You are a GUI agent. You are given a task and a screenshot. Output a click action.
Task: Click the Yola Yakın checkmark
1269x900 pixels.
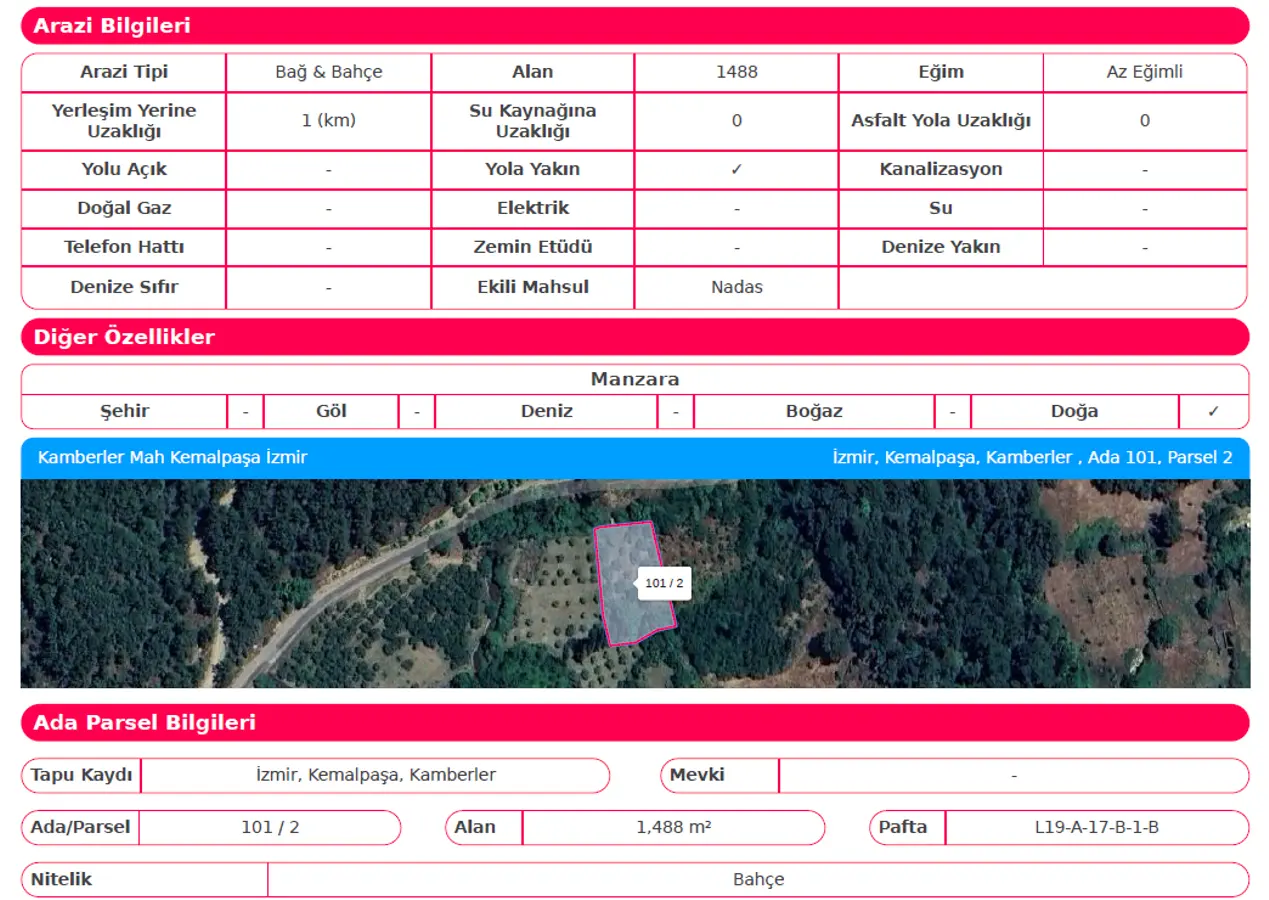pyautogui.click(x=736, y=170)
